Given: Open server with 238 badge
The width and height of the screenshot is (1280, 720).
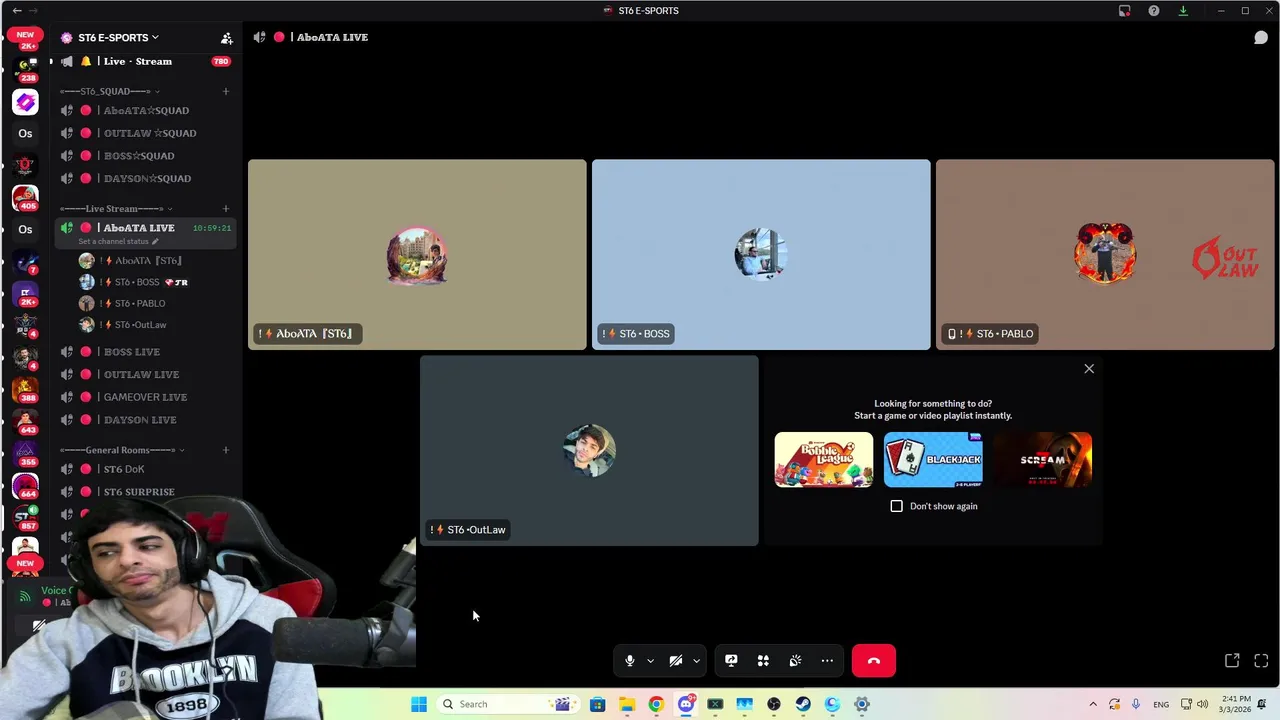Looking at the screenshot, I should 25,68.
